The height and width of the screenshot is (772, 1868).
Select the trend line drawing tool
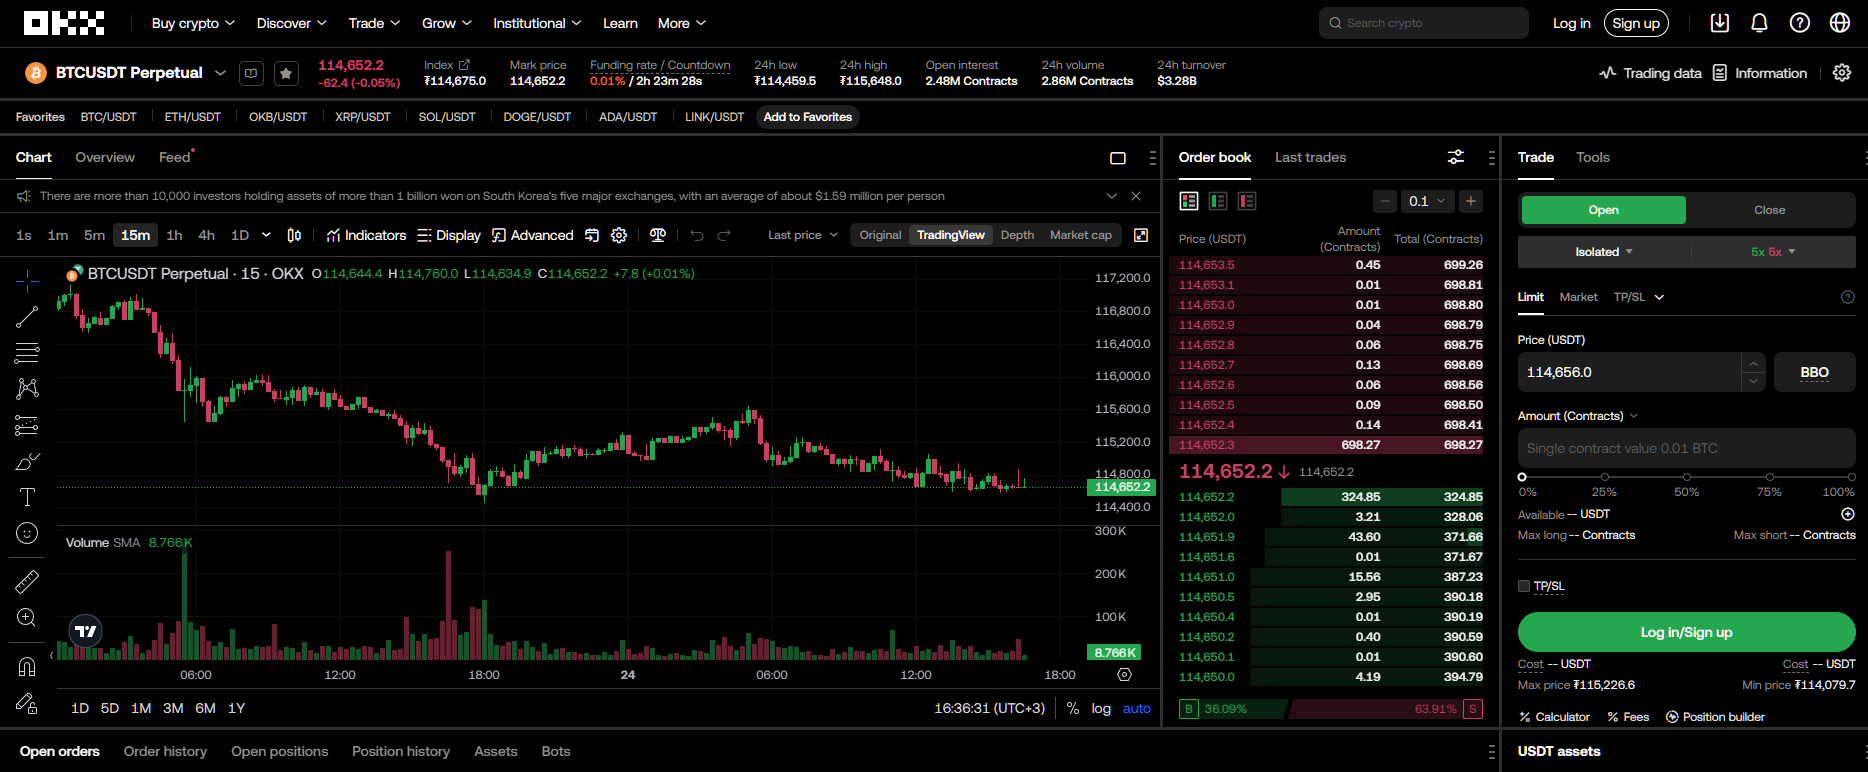(x=27, y=317)
